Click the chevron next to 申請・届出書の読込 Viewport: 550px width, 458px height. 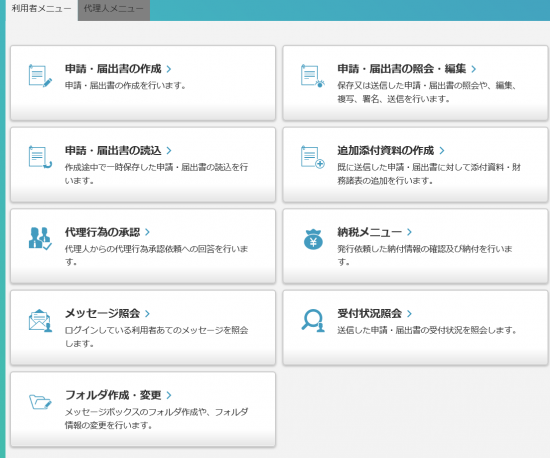click(169, 150)
